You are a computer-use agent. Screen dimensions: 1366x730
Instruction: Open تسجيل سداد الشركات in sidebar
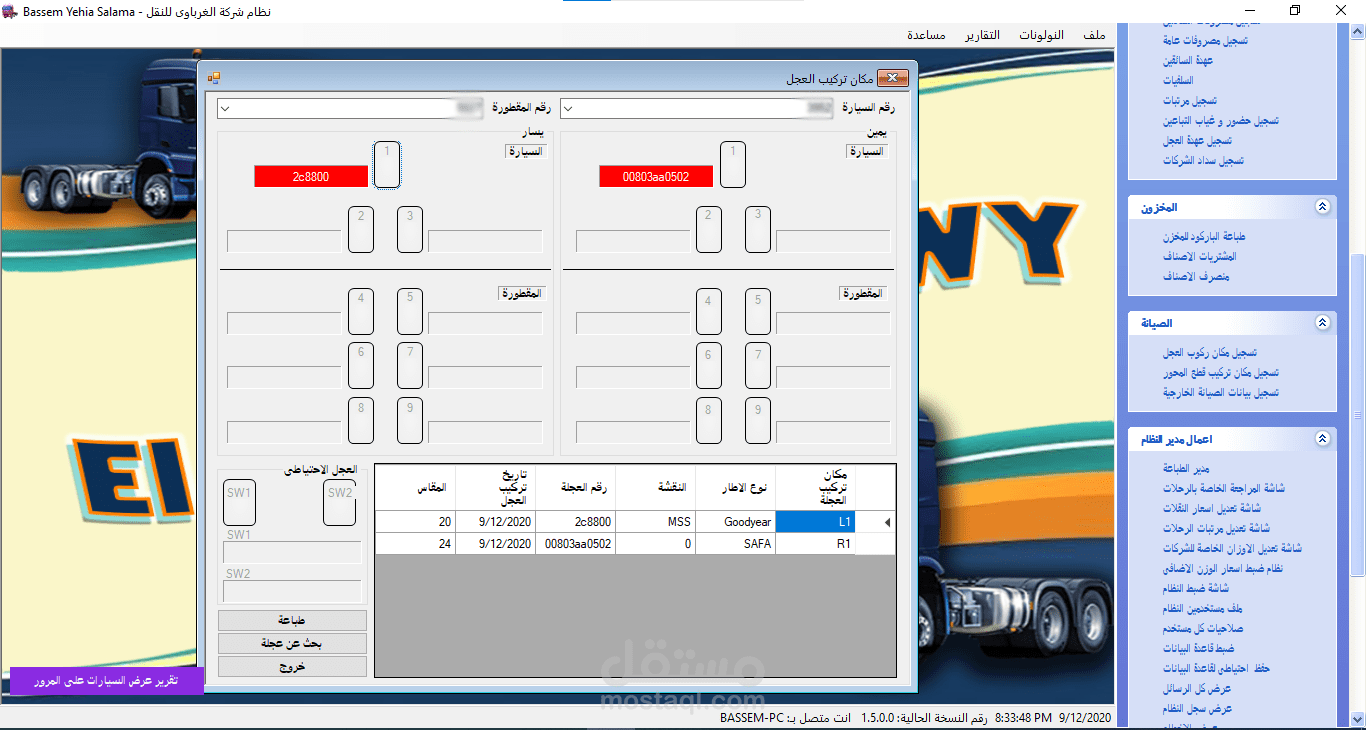pos(1203,161)
